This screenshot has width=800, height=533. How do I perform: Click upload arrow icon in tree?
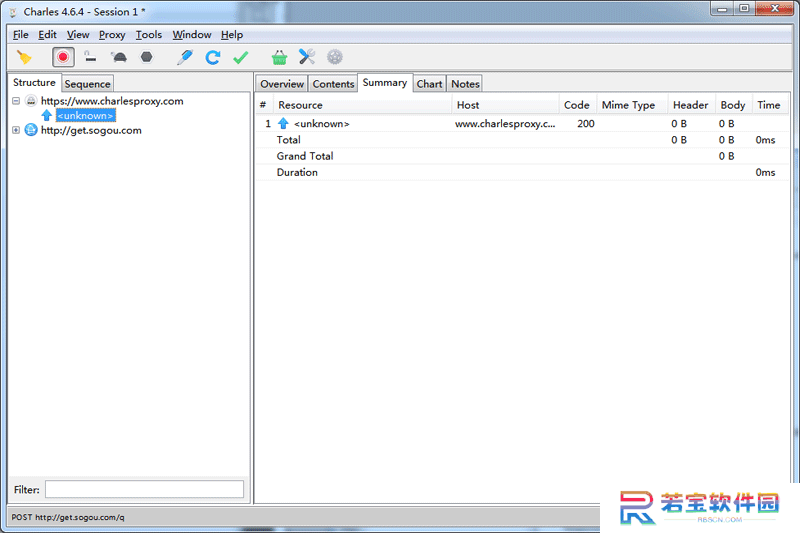pyautogui.click(x=46, y=116)
